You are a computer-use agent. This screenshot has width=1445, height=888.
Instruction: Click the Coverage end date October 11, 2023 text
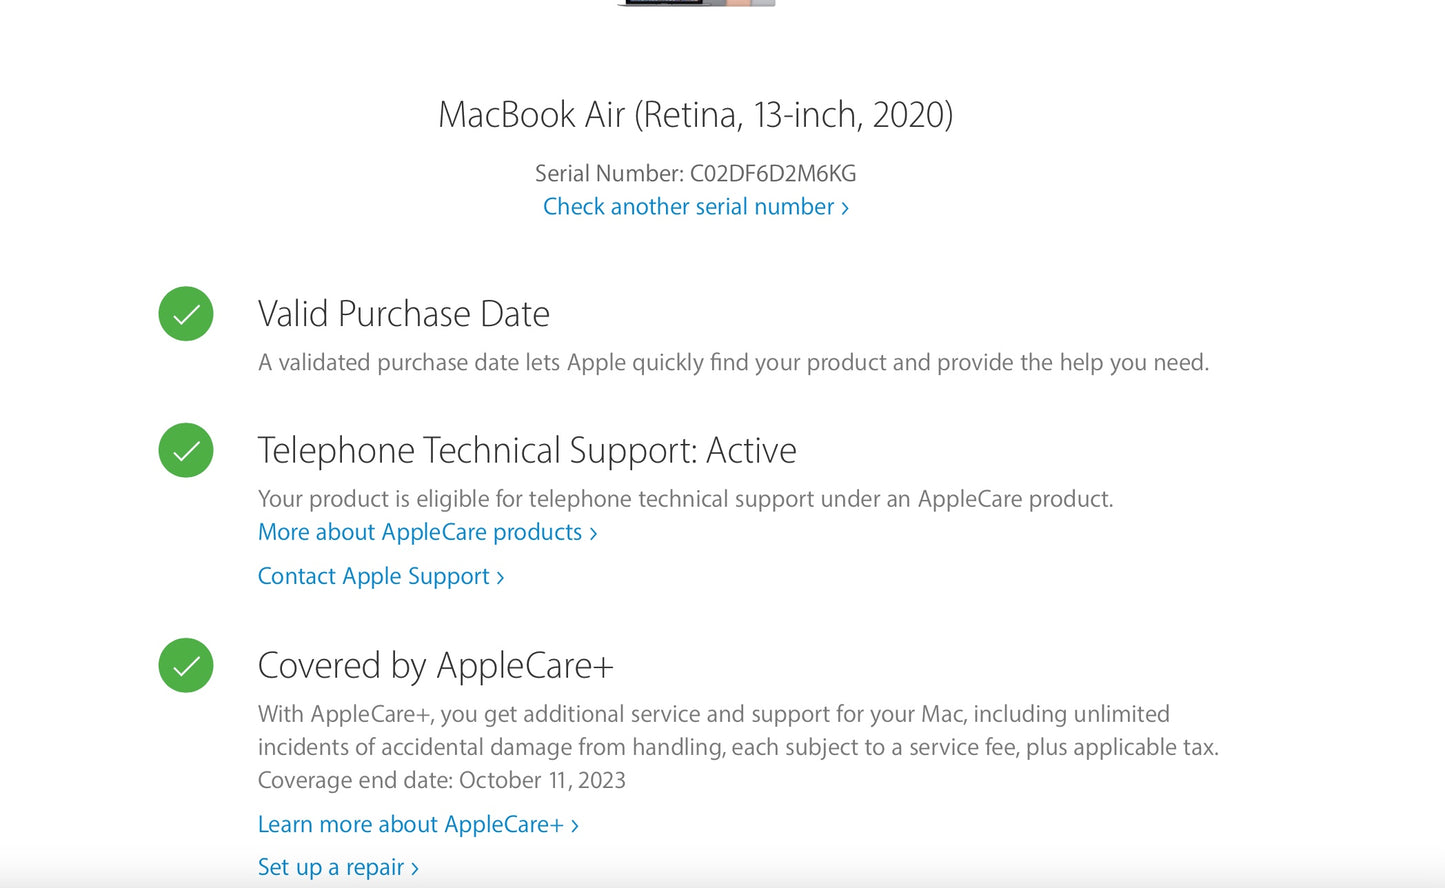tap(441, 780)
